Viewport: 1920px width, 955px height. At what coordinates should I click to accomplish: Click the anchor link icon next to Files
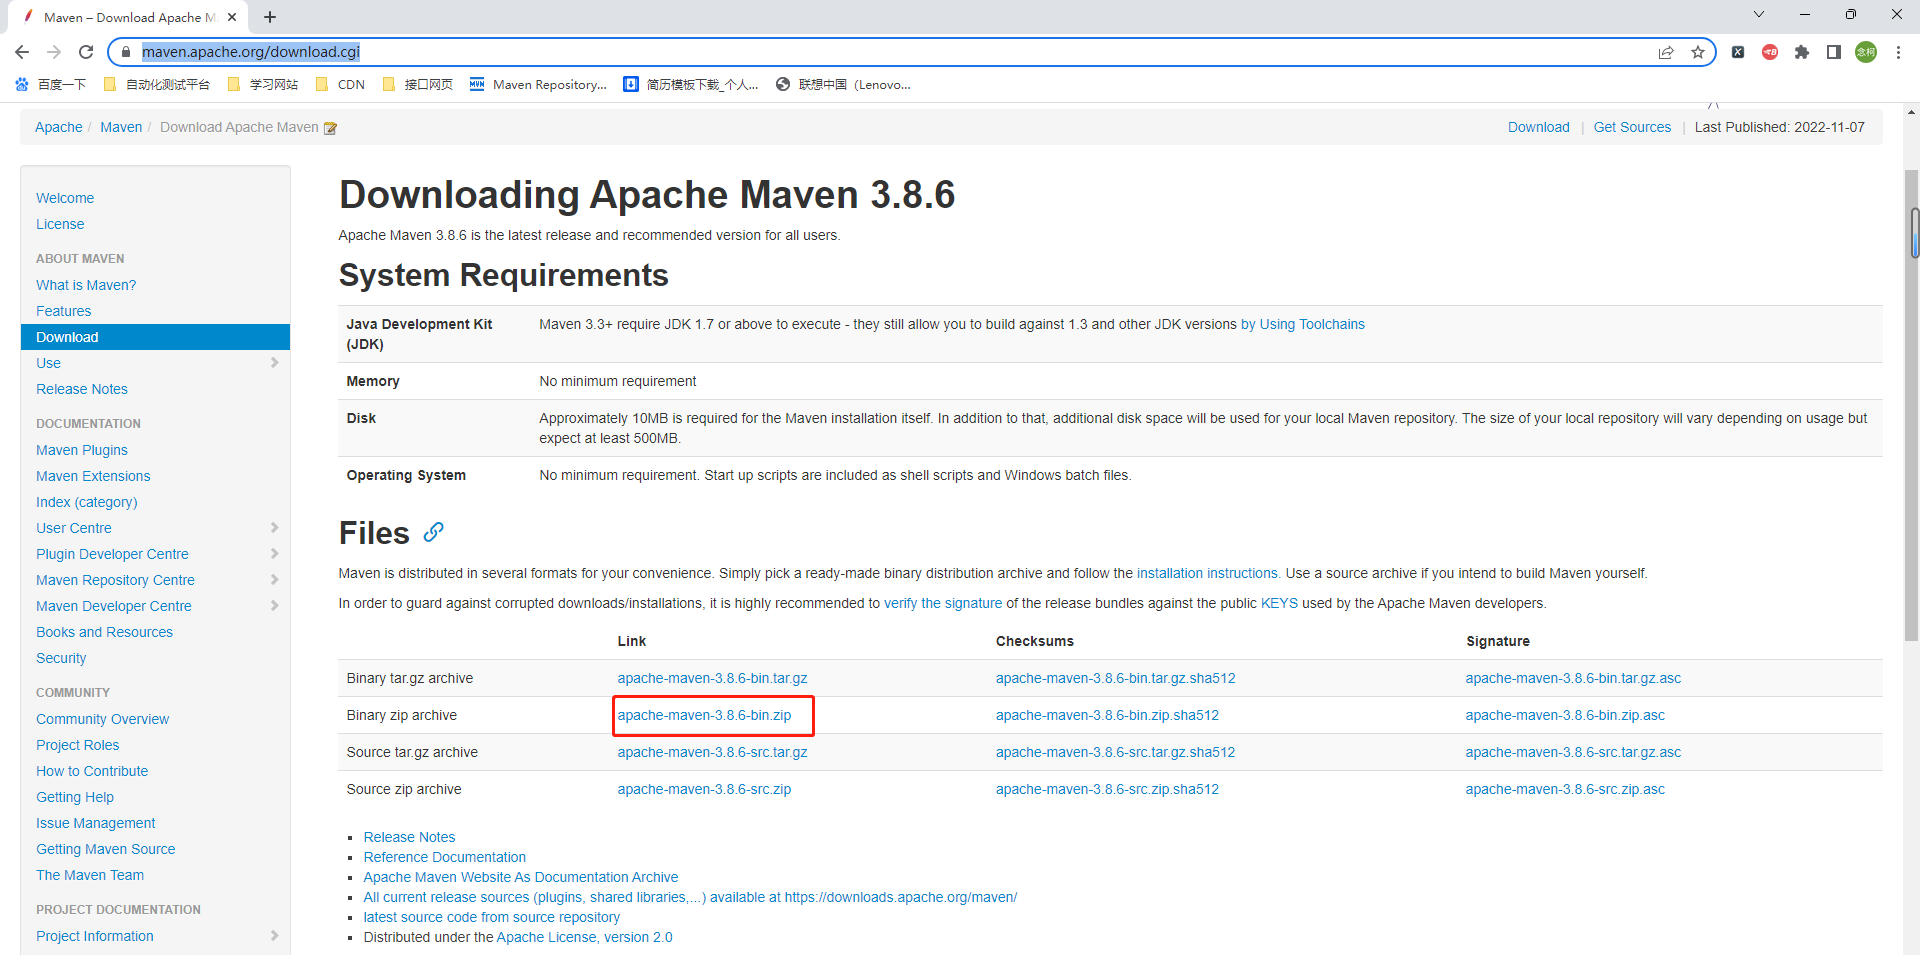tap(433, 532)
